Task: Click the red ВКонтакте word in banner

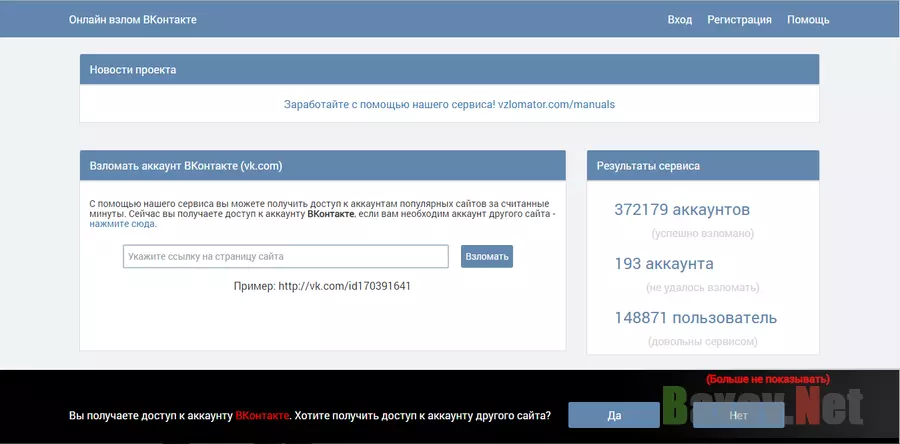Action: click(x=262, y=415)
